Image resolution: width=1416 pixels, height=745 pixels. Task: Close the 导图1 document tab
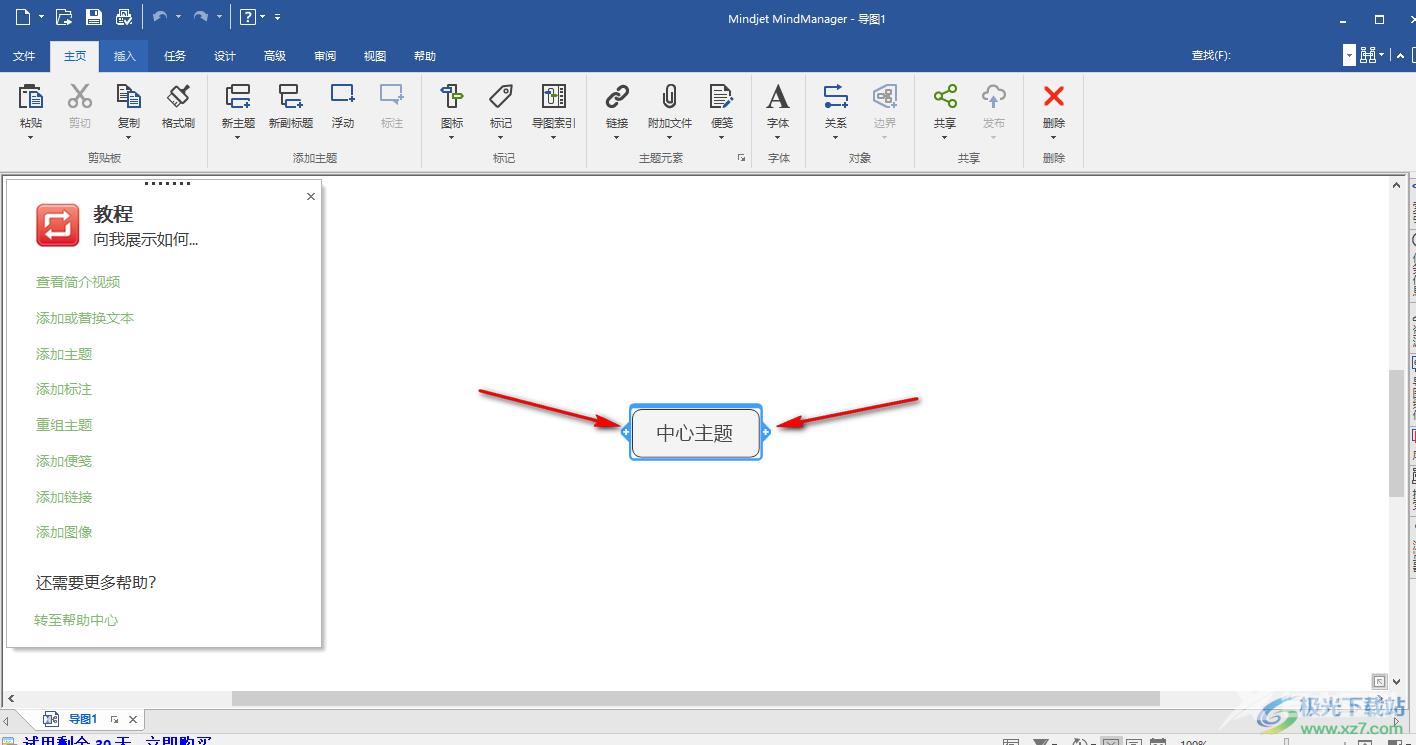(x=133, y=719)
